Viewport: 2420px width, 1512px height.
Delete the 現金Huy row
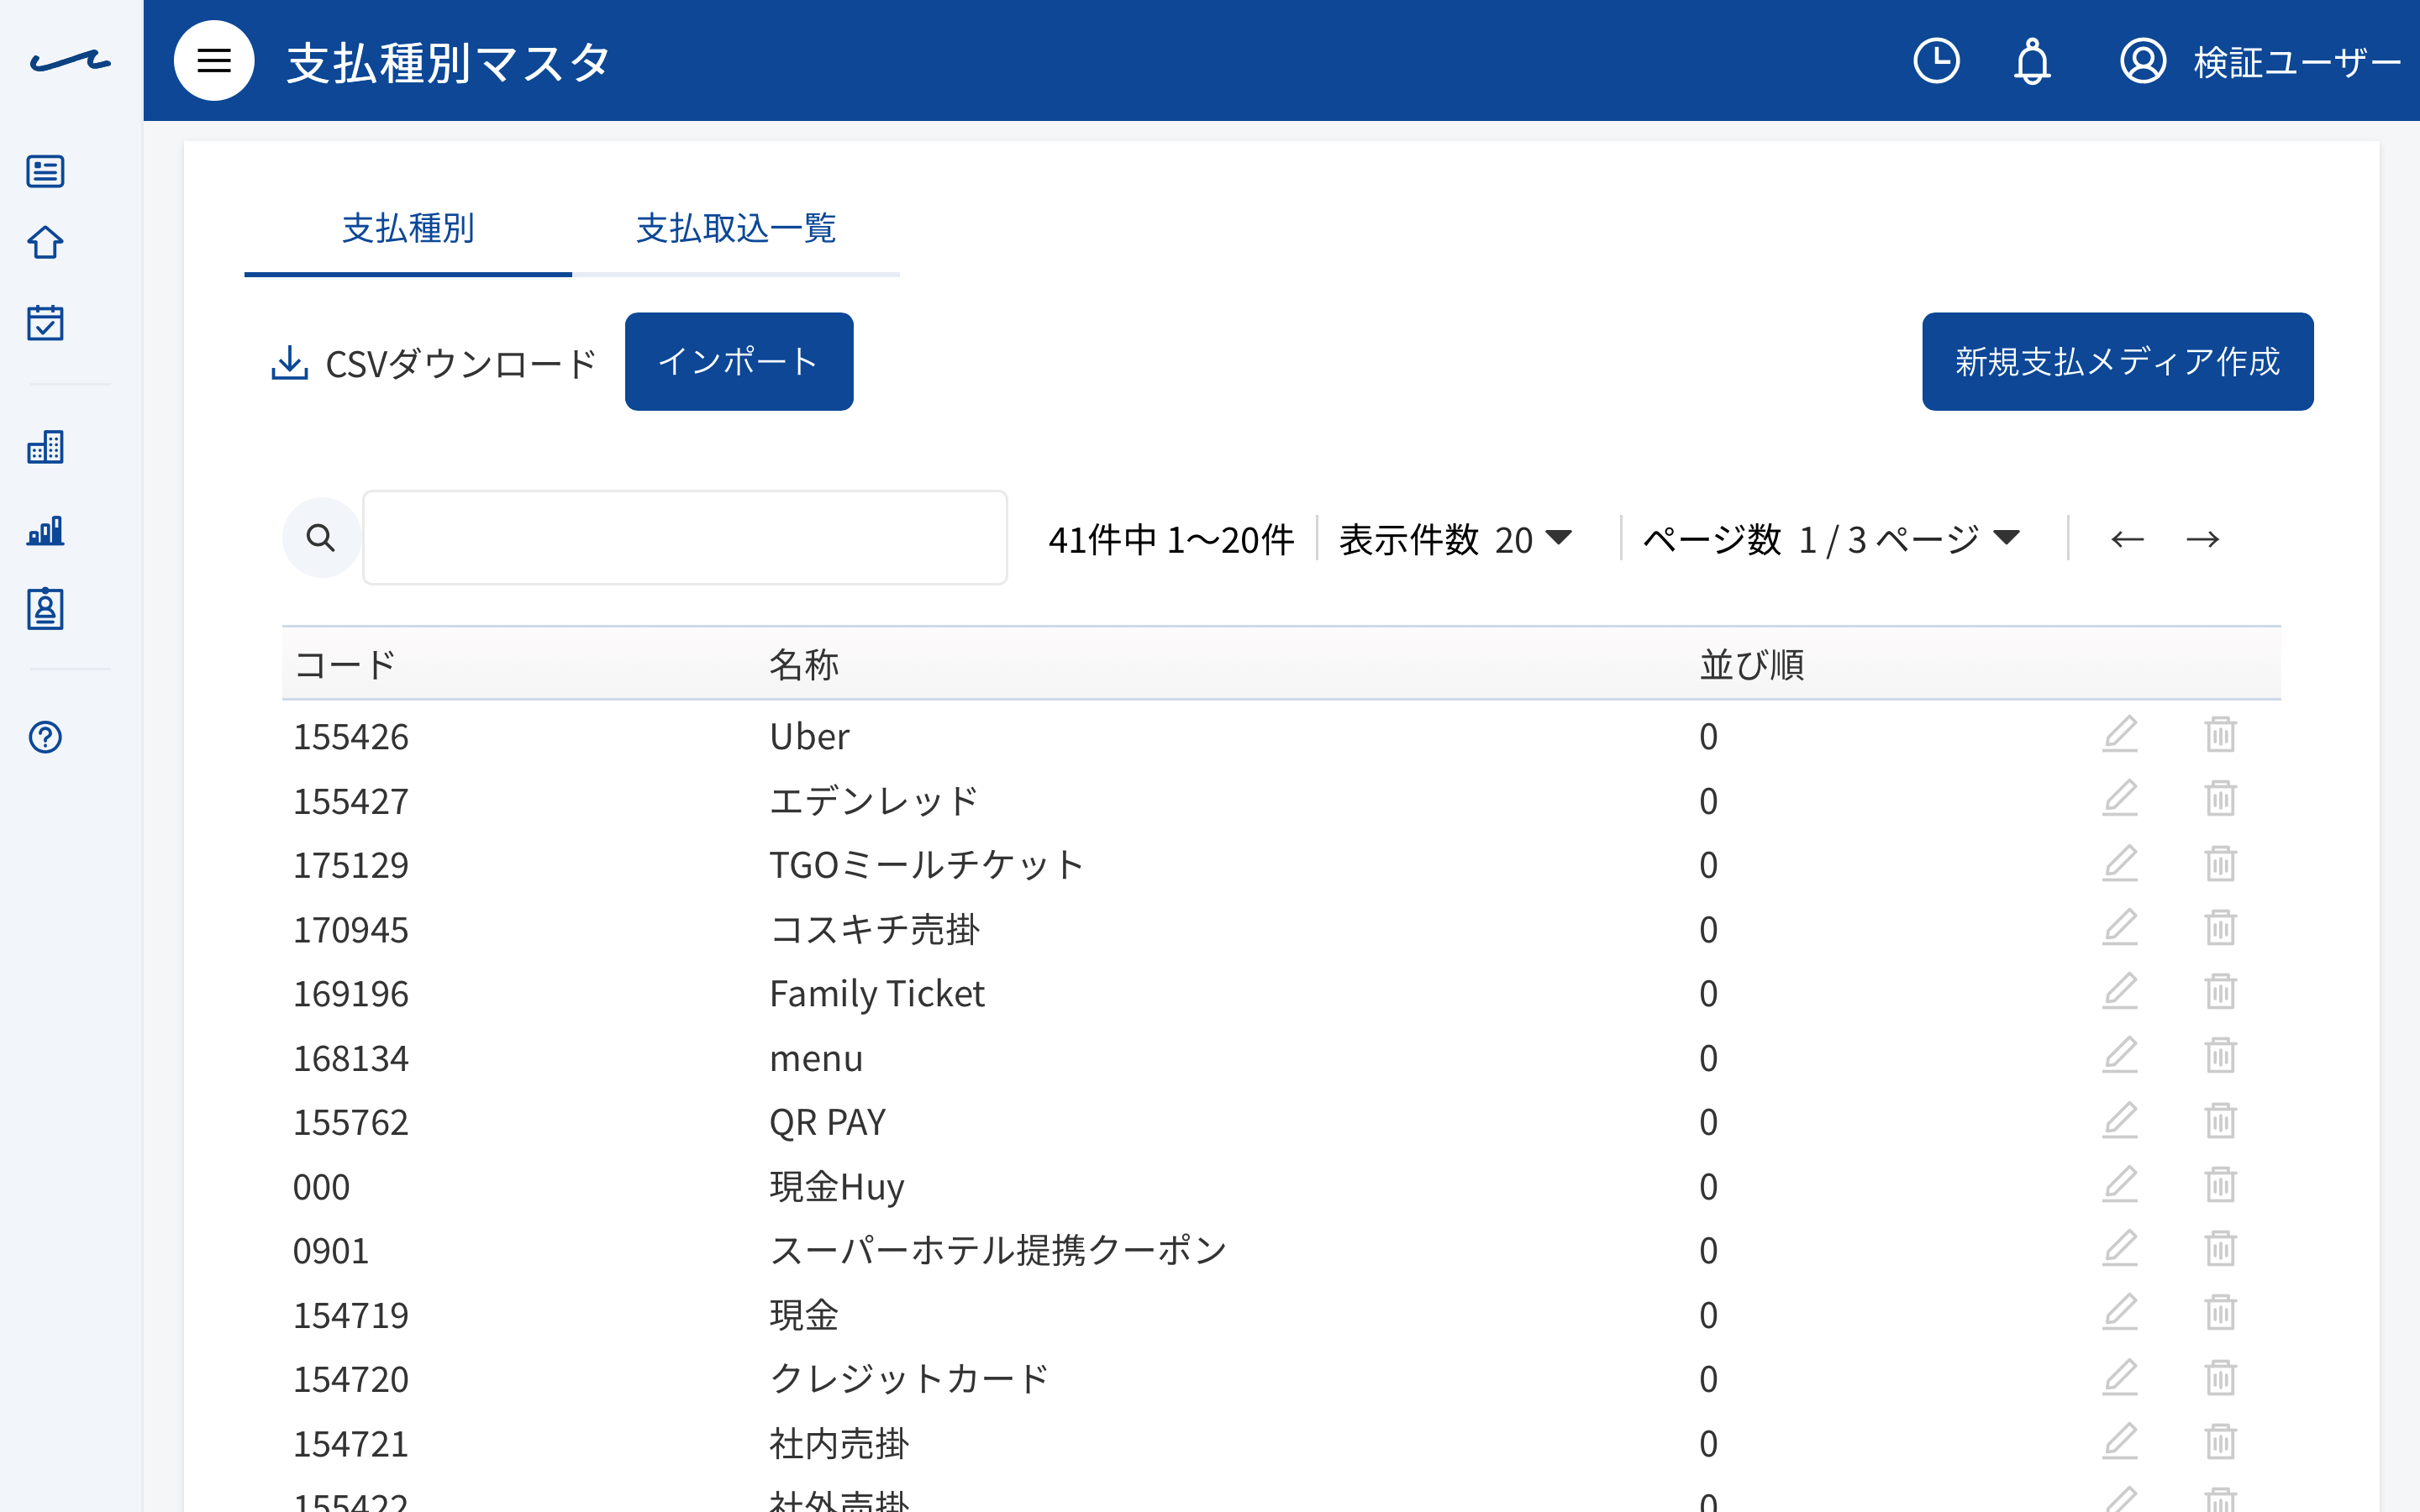[2220, 1185]
